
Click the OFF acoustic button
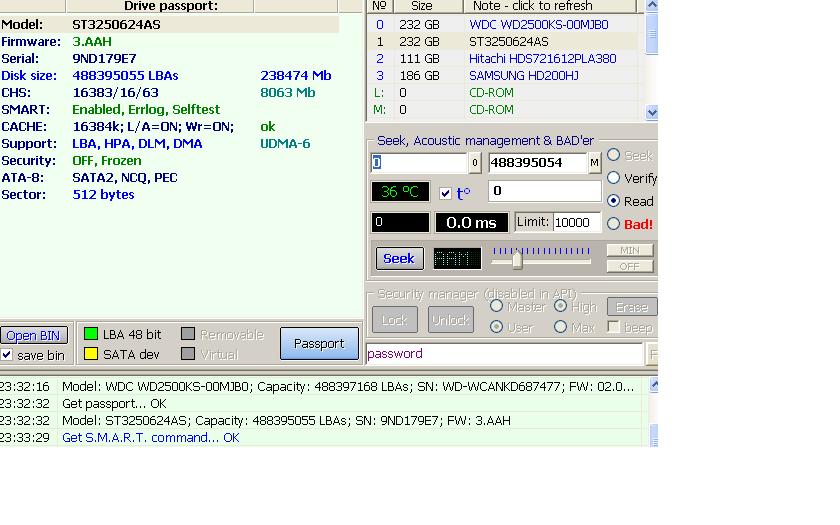point(629,266)
